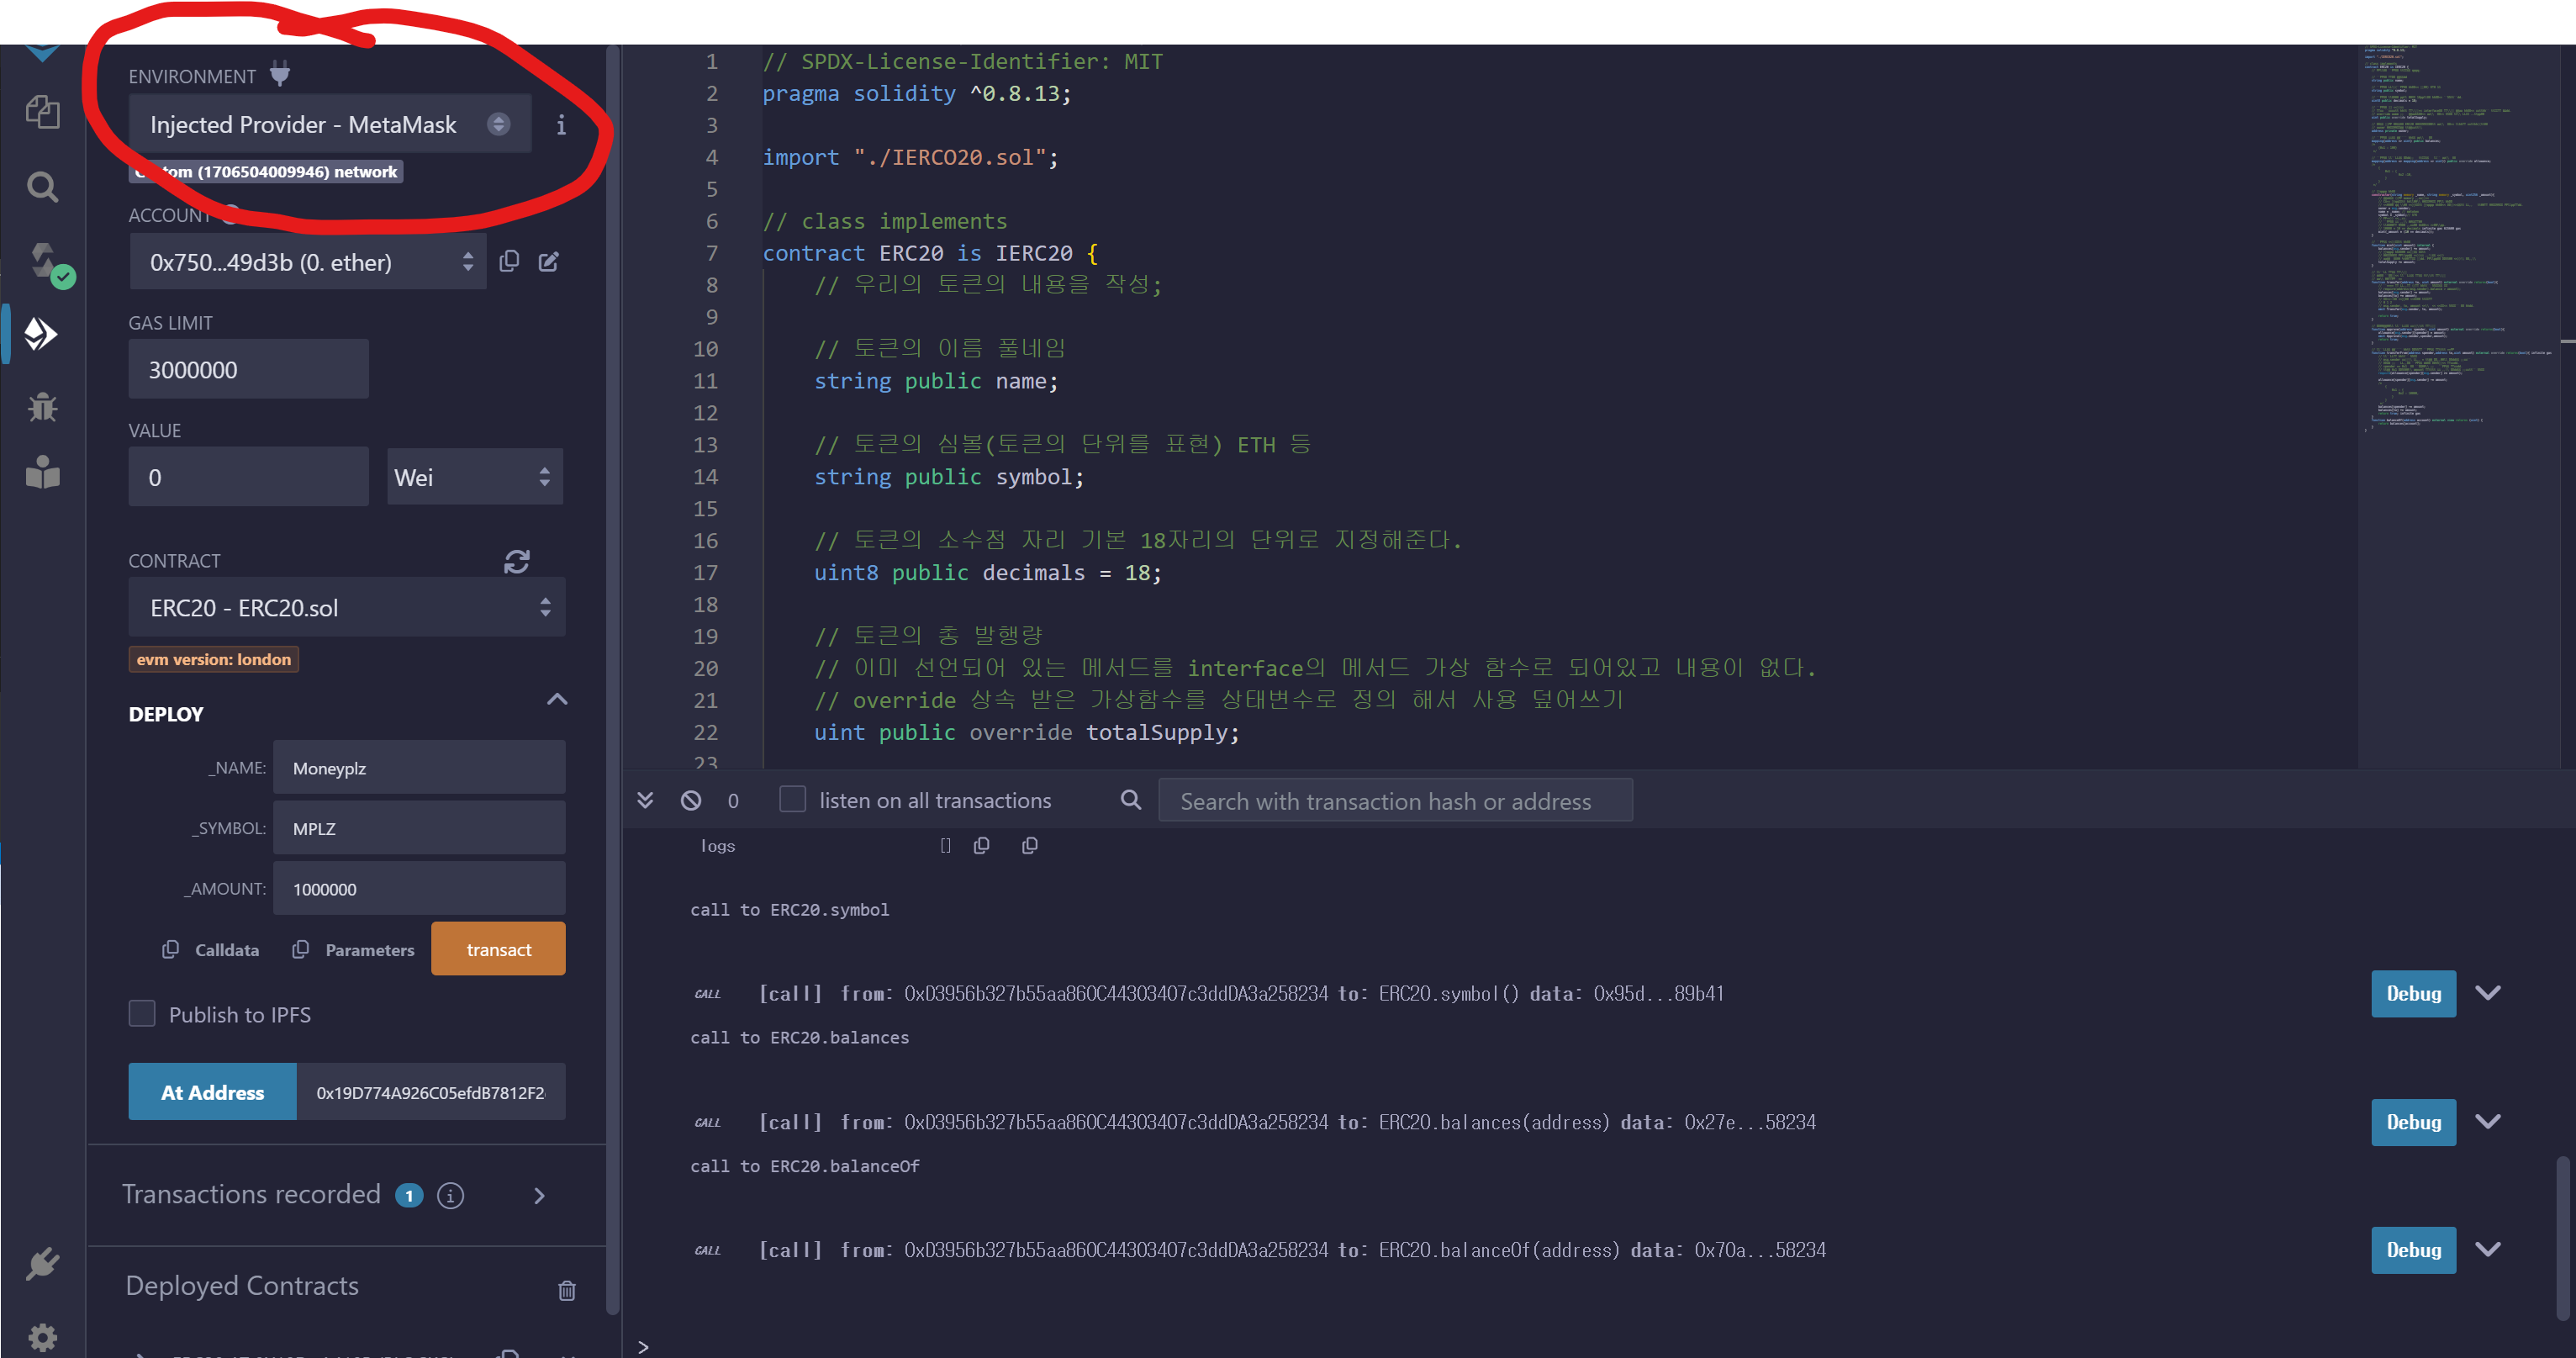Expand the Transactions recorded section
Screen dimensions: 2576x1358
(x=539, y=1196)
